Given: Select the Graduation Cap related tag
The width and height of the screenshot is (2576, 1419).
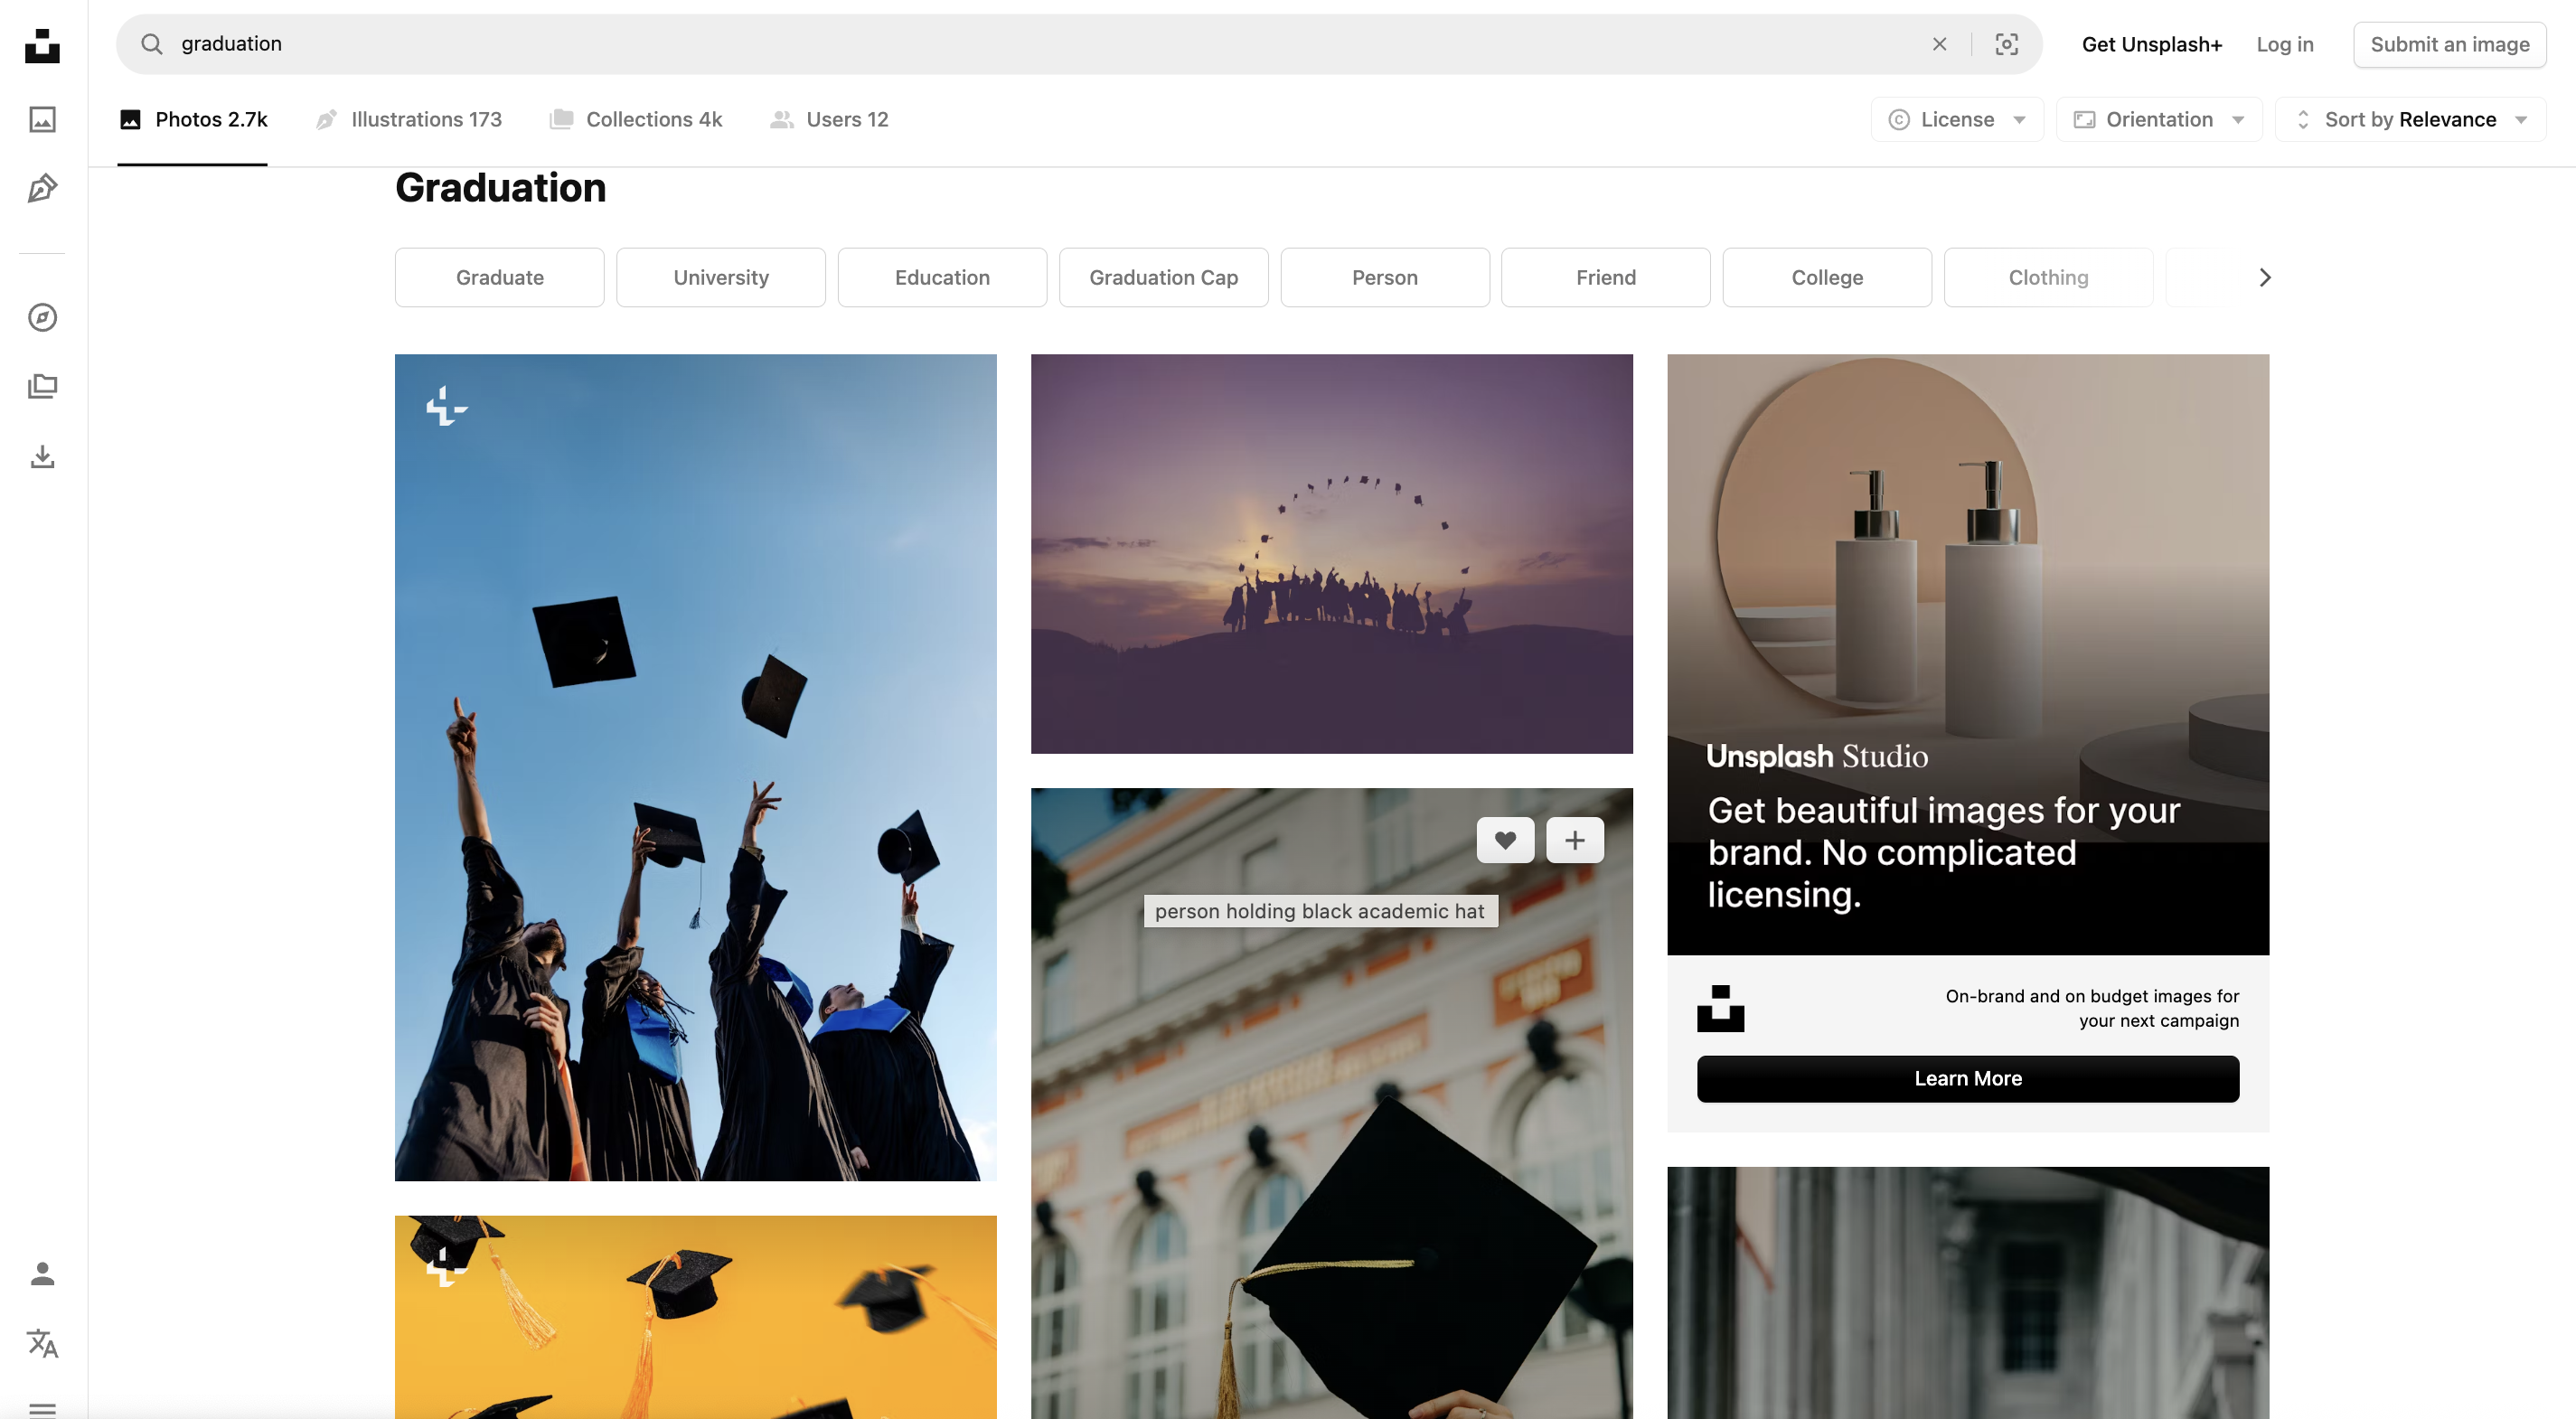Looking at the screenshot, I should (x=1163, y=277).
